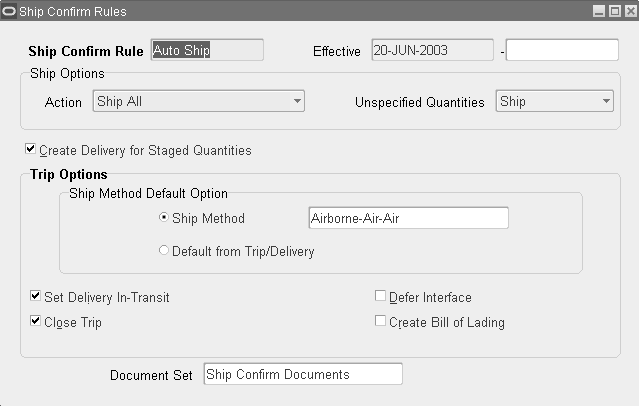
Task: Click the Ship Confirm Rule name field
Action: pos(207,50)
